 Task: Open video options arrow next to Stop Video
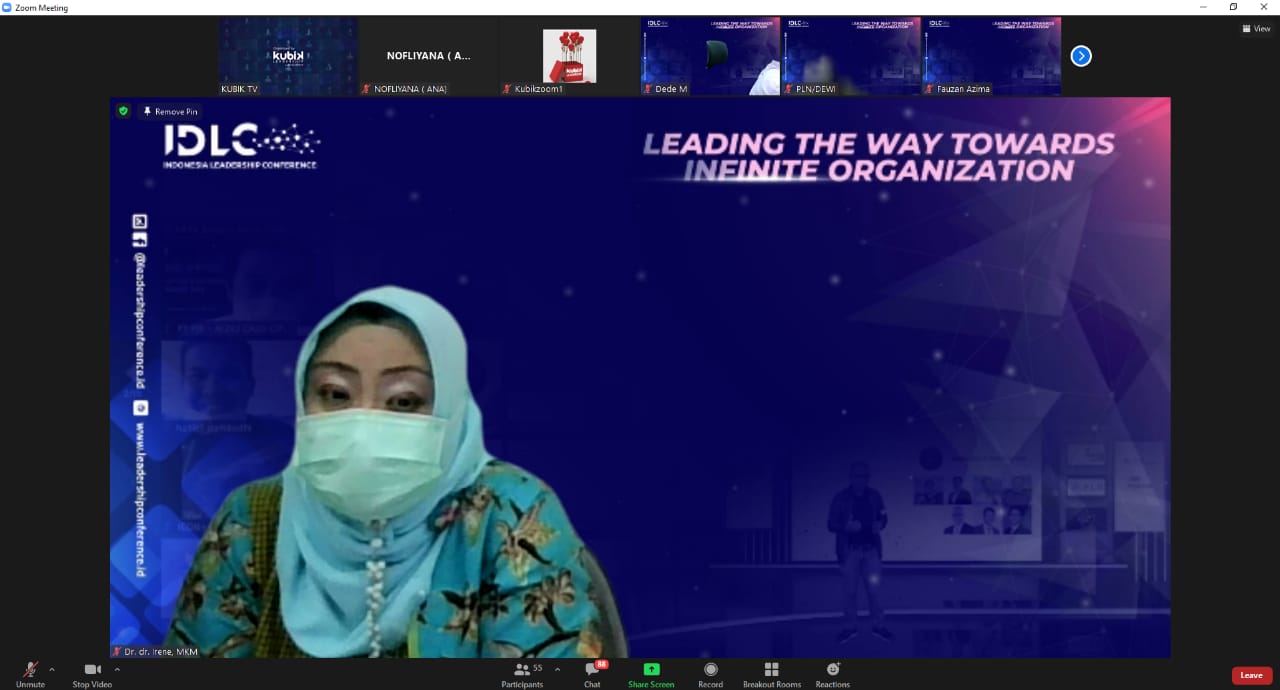117,669
